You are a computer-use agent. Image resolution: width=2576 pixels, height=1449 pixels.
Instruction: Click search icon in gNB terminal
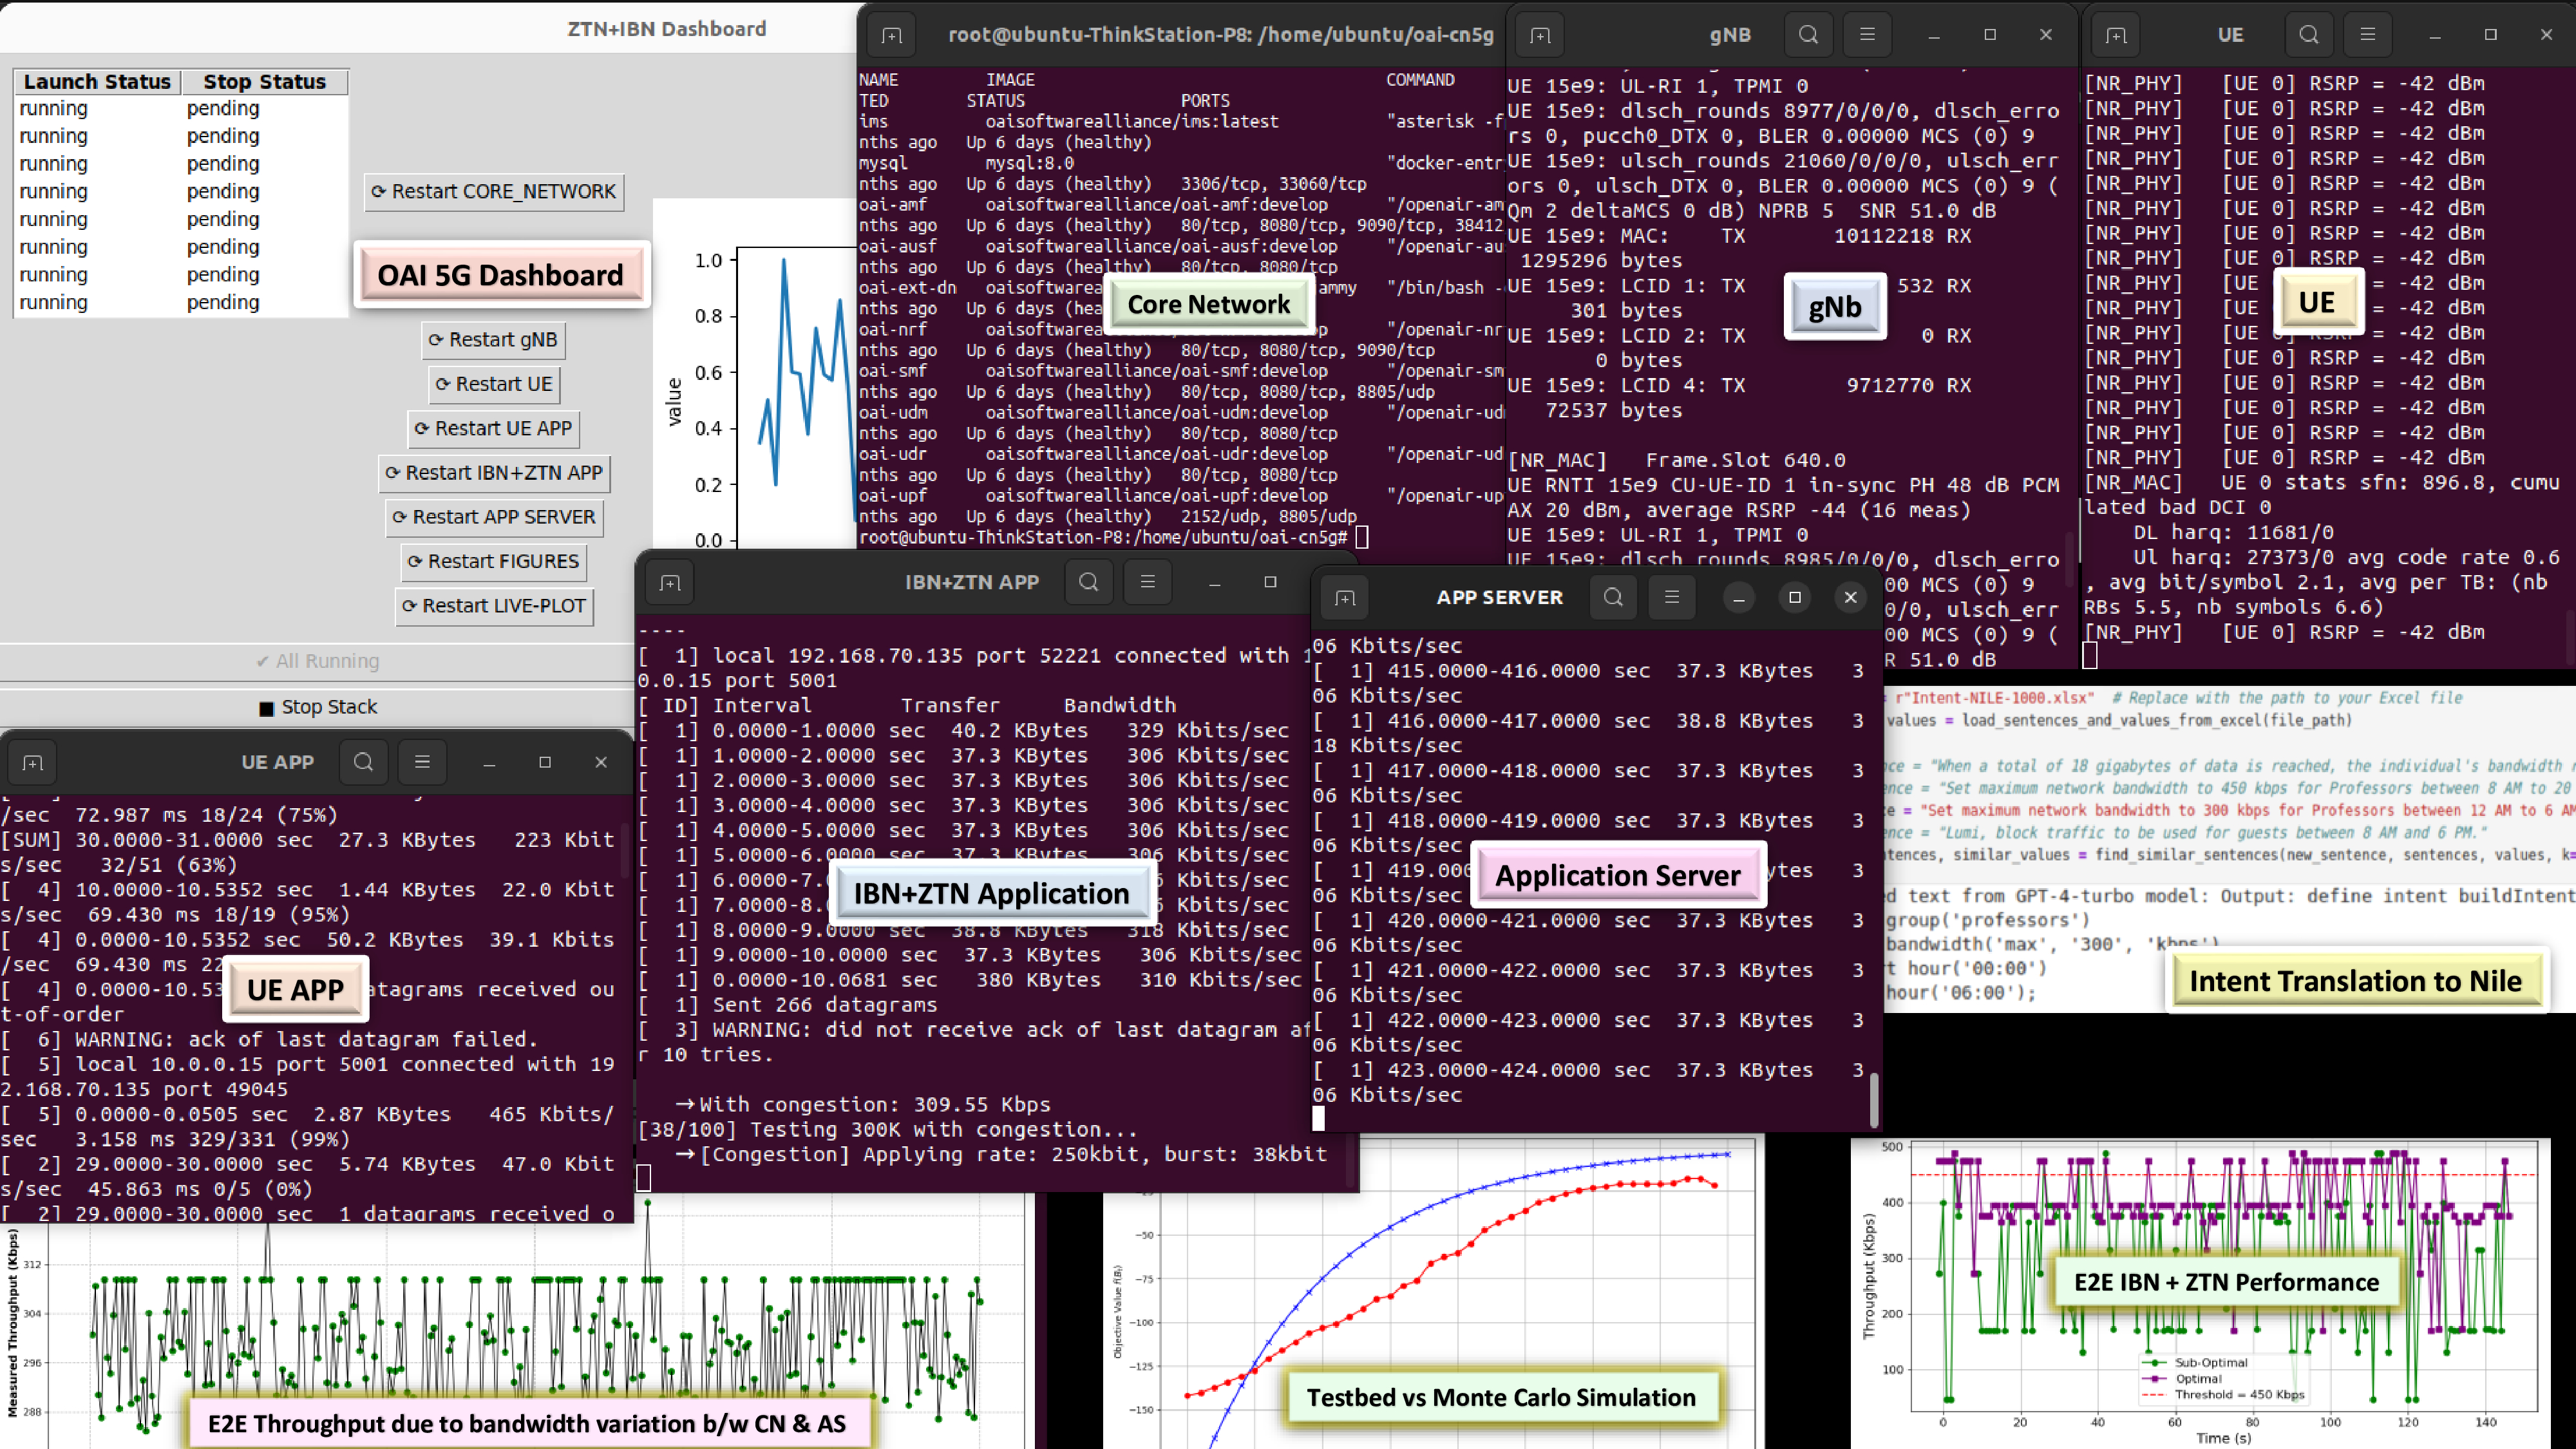coord(1808,35)
